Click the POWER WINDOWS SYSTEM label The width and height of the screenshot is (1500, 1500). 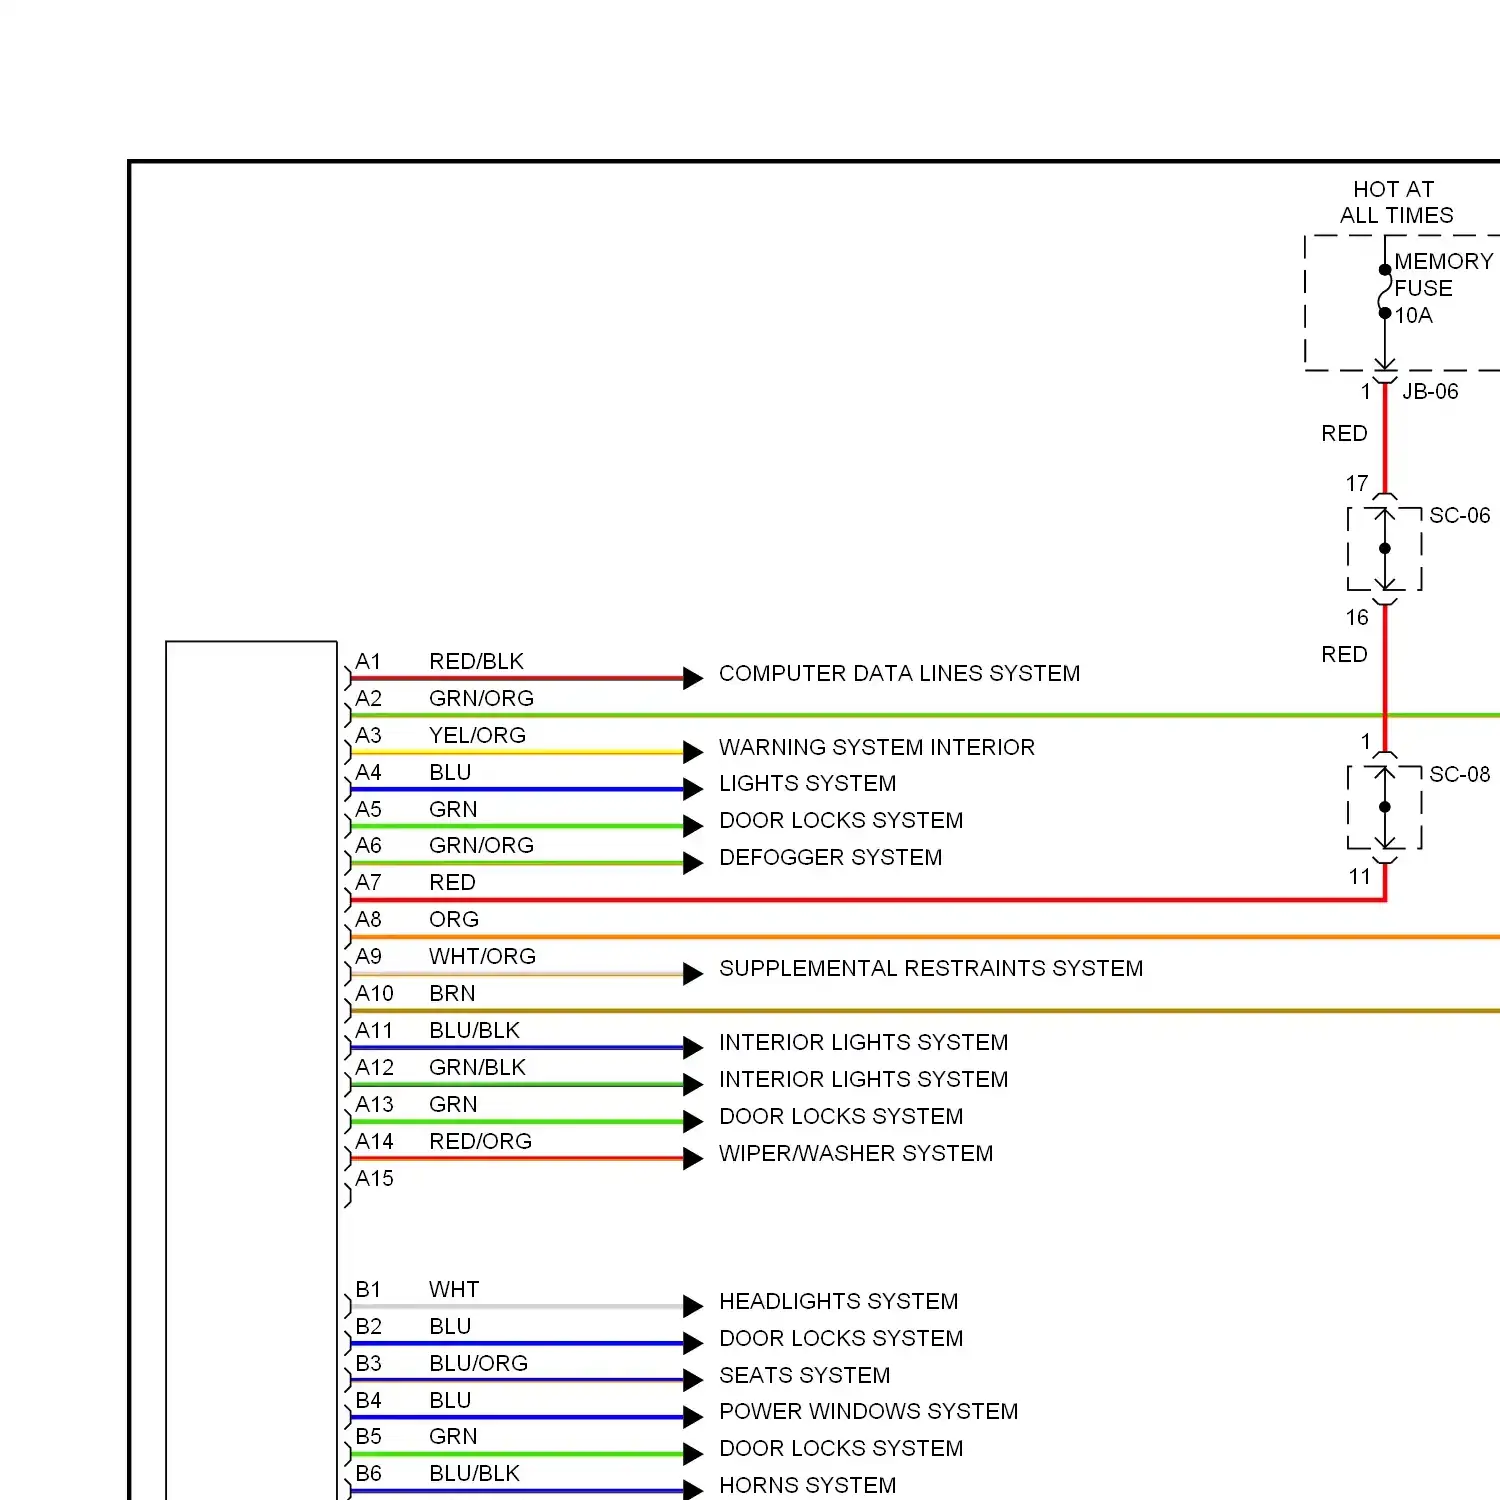coord(868,1411)
